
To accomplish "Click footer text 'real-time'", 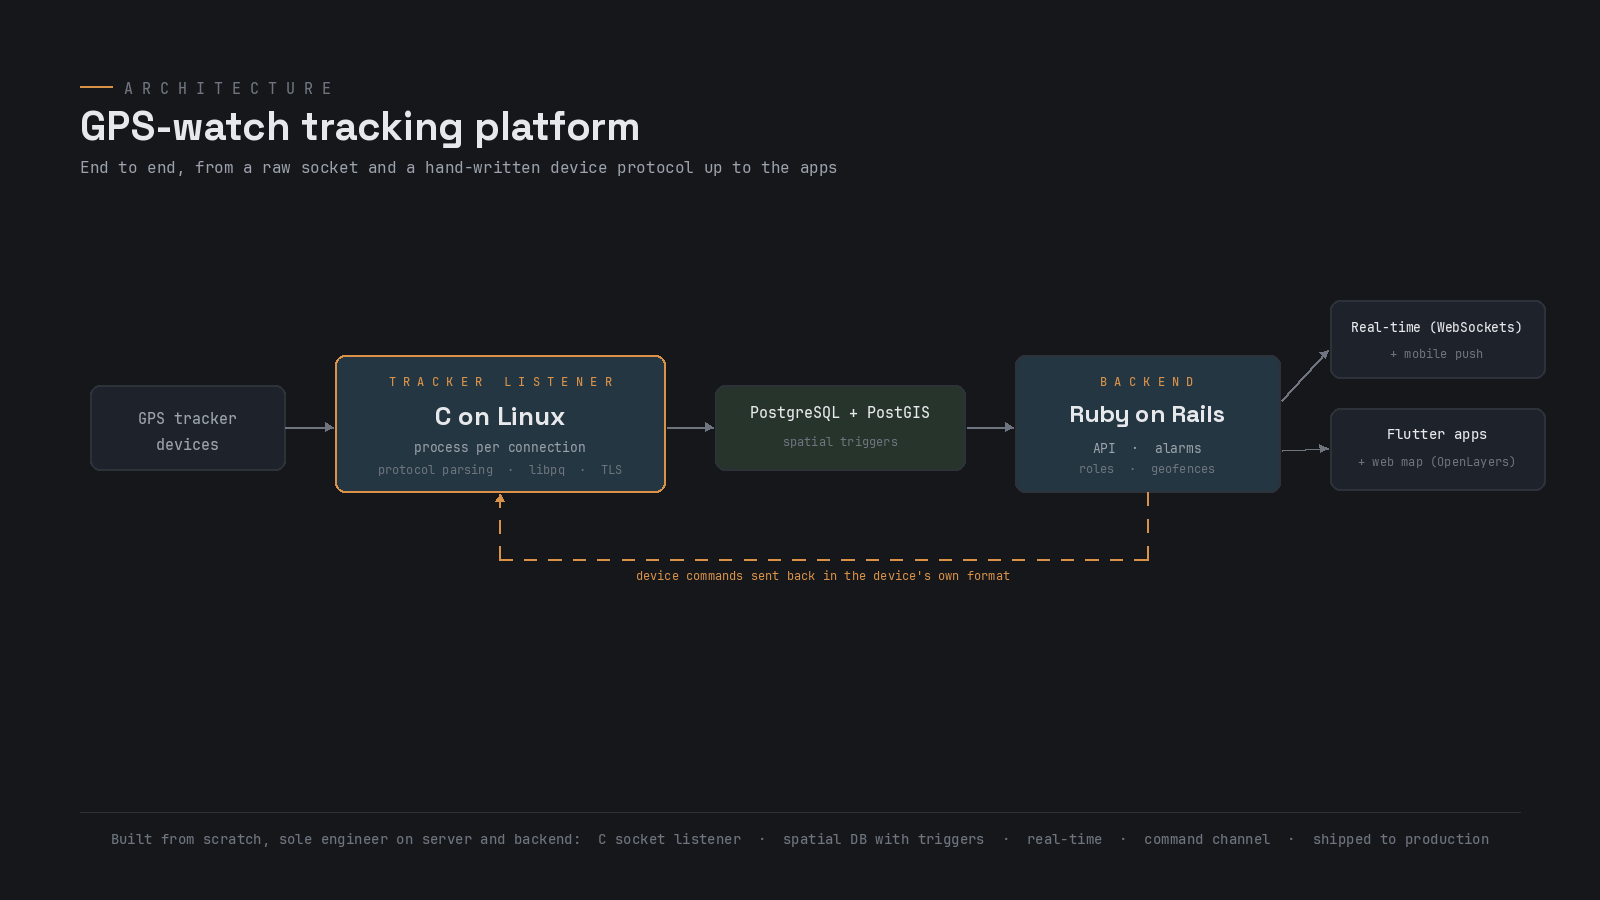I will coord(1064,839).
